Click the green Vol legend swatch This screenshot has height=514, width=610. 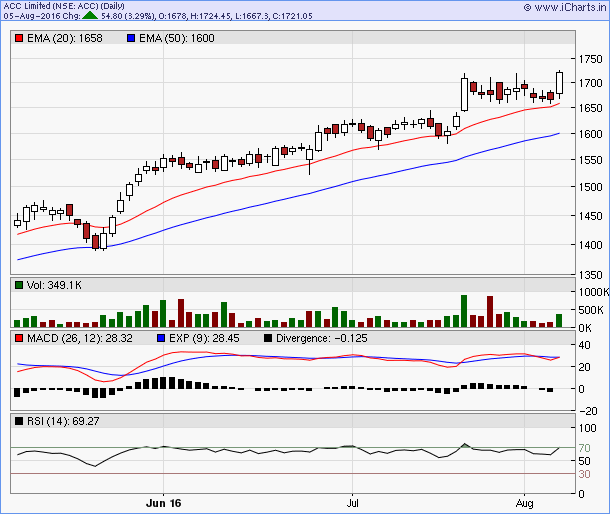pyautogui.click(x=19, y=285)
